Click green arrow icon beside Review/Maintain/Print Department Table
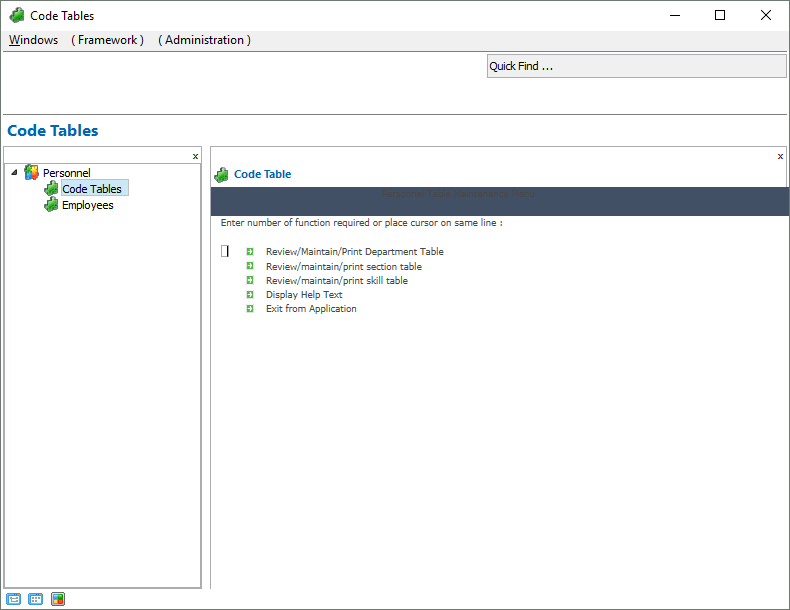 click(250, 252)
